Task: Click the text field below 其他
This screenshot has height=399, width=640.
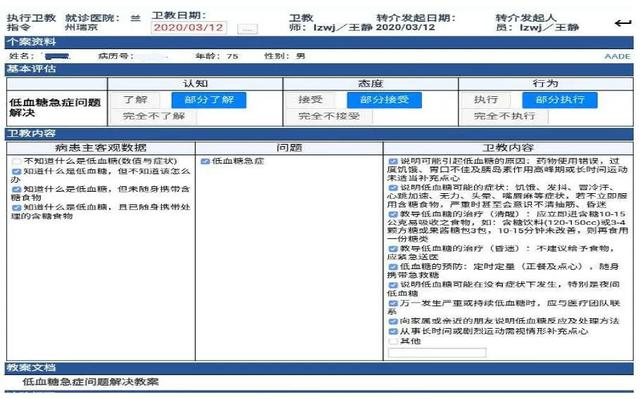Action: pyautogui.click(x=437, y=352)
